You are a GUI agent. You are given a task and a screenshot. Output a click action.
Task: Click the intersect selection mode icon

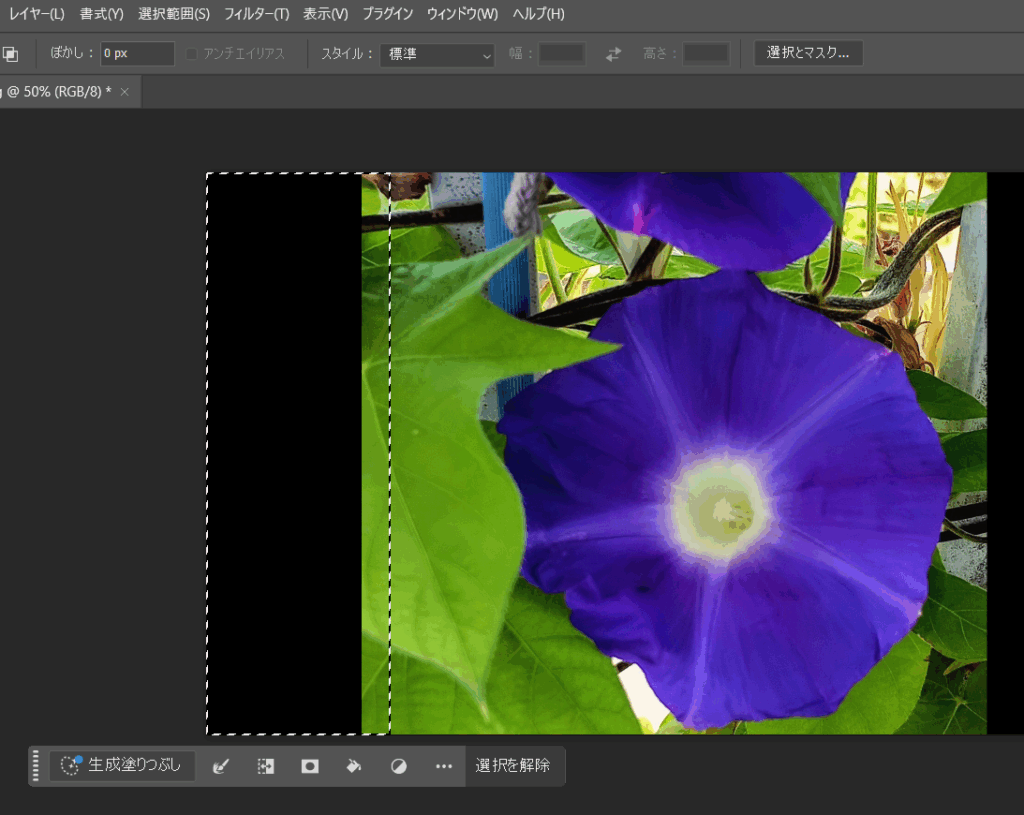(x=10, y=54)
